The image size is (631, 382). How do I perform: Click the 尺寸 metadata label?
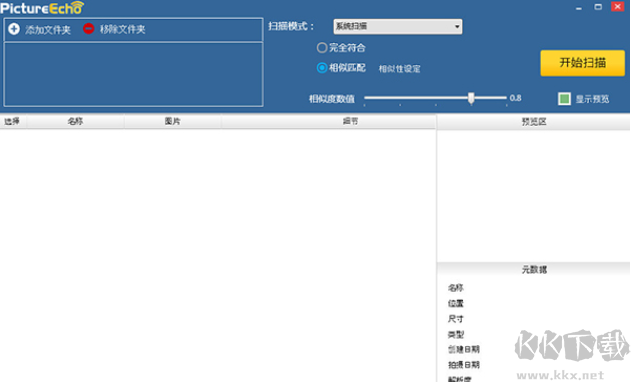456,319
